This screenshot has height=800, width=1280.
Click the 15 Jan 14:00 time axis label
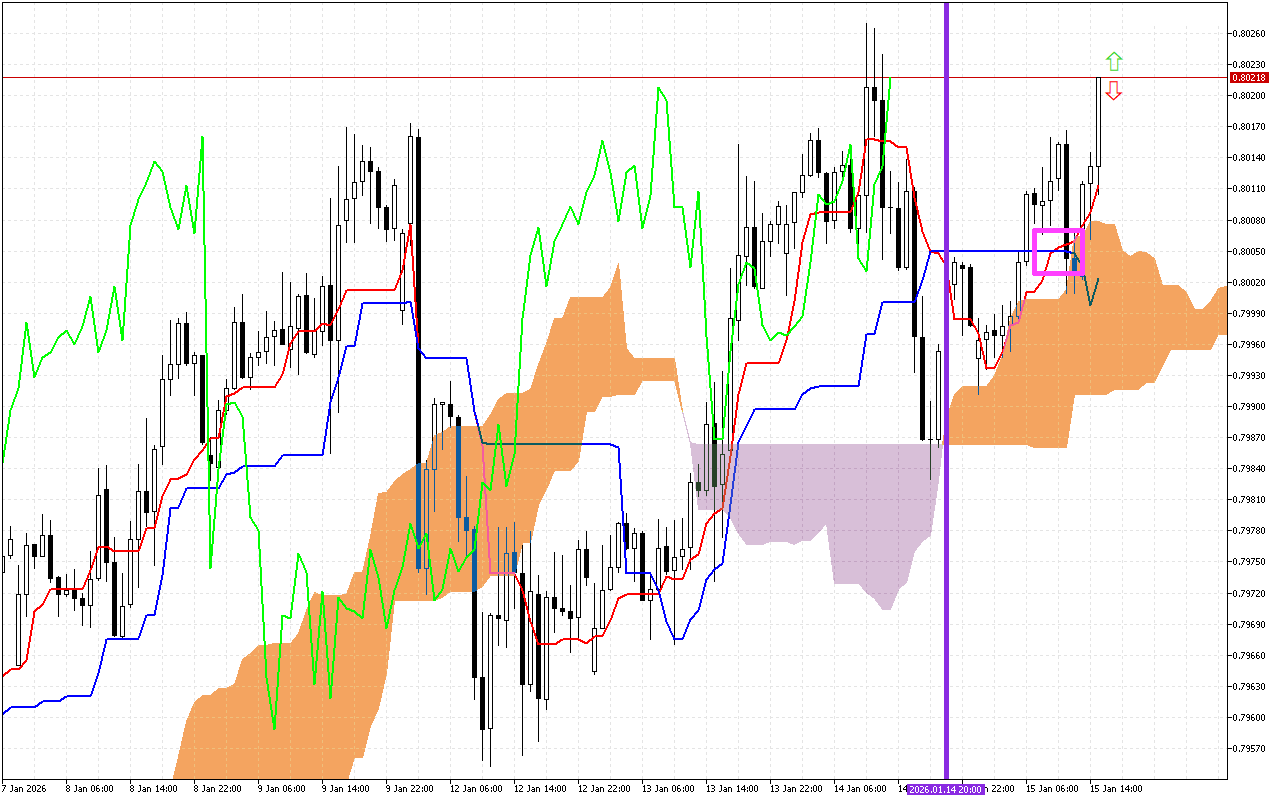click(x=1115, y=789)
